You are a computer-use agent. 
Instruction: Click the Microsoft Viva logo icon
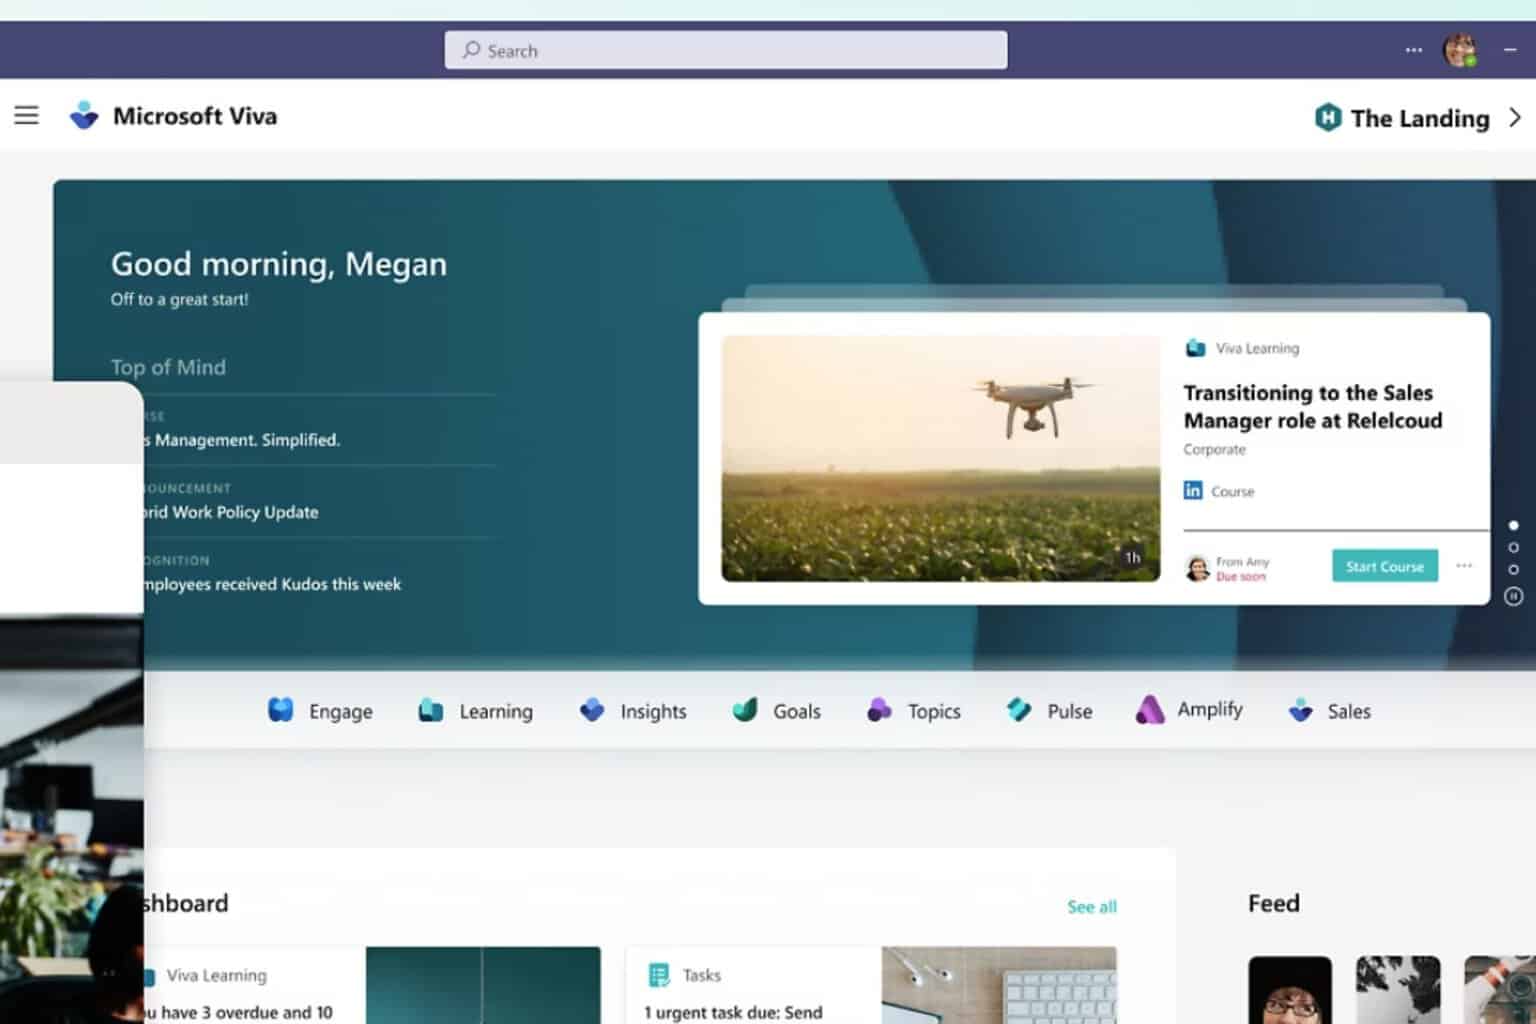[84, 116]
